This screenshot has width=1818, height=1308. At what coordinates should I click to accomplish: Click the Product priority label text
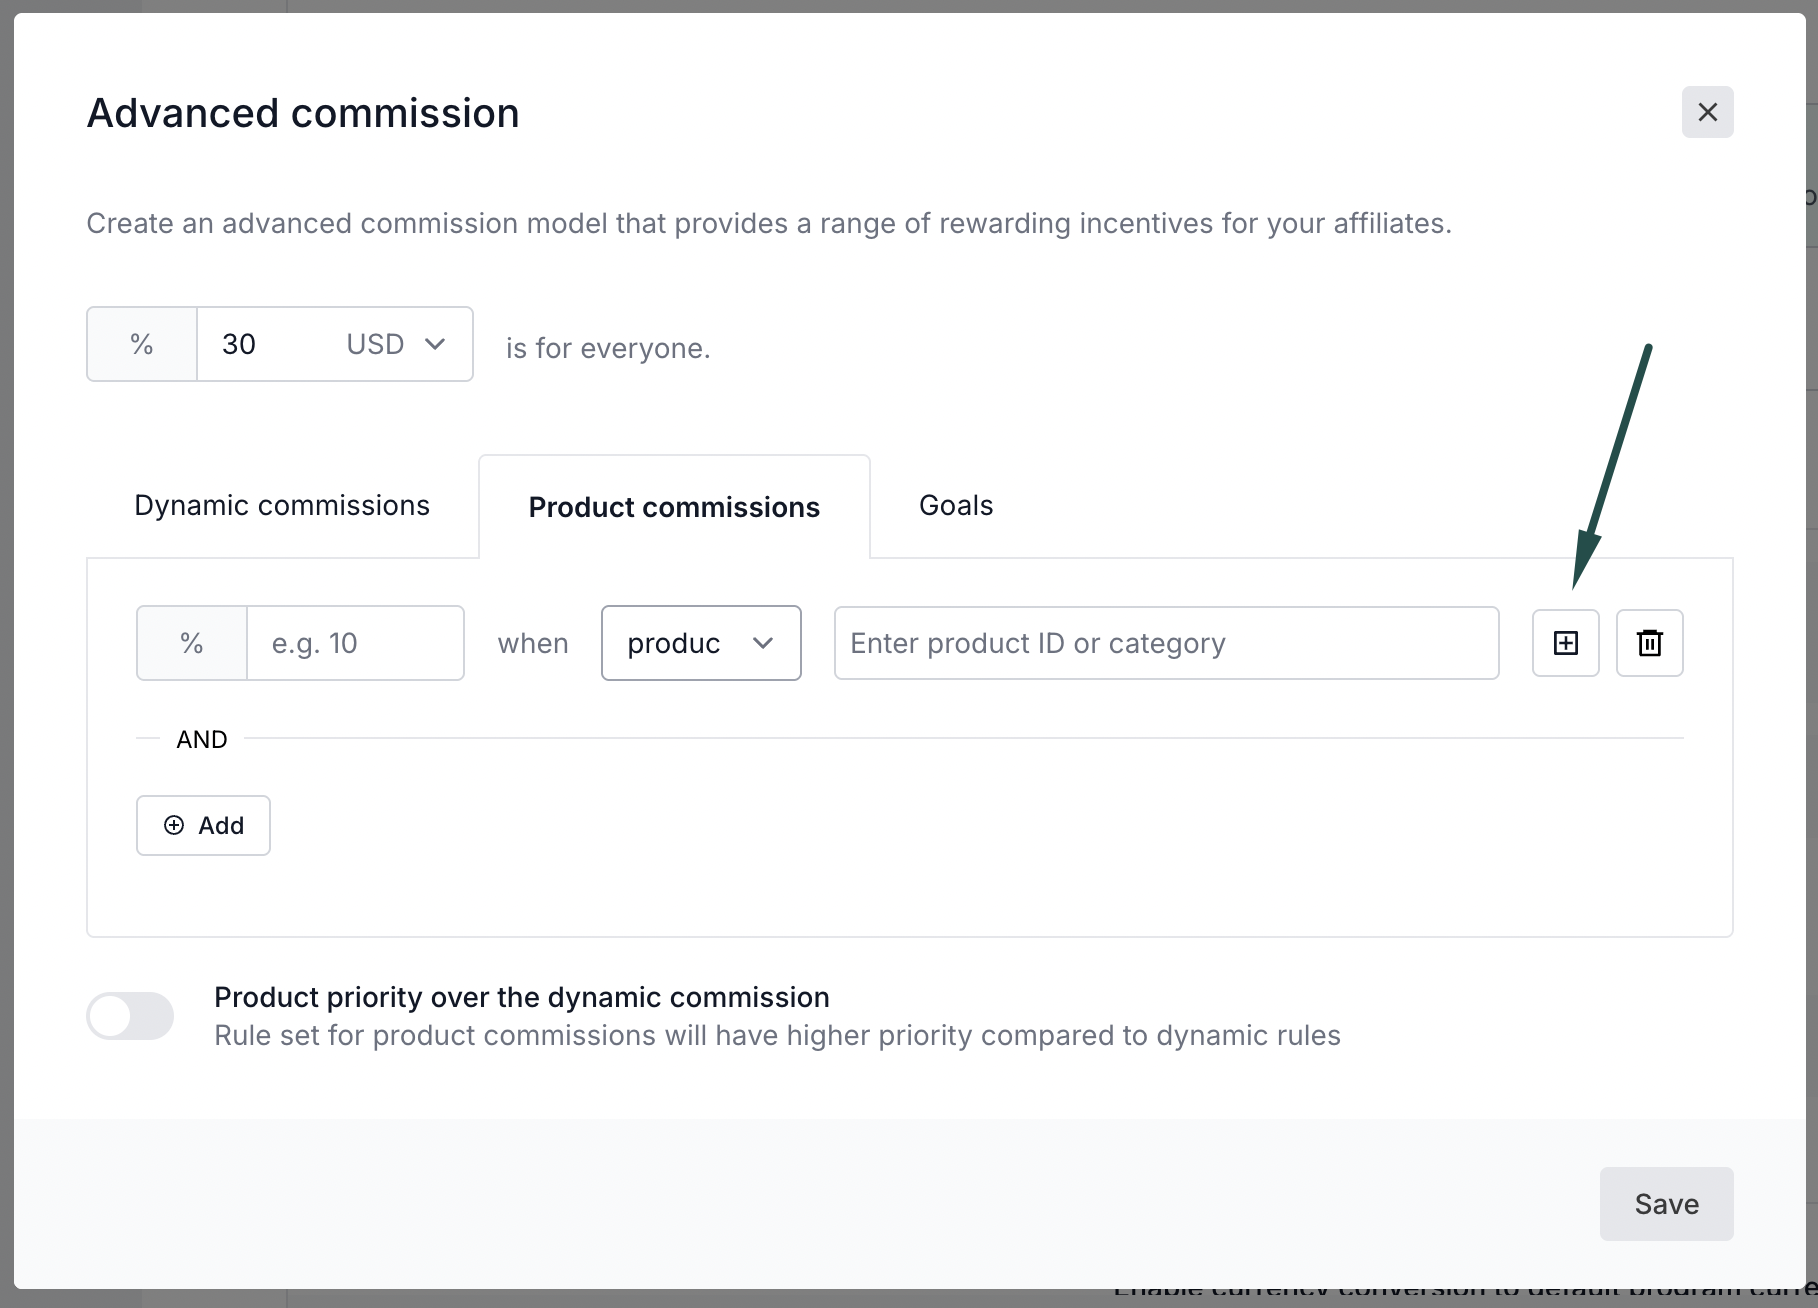coord(522,997)
